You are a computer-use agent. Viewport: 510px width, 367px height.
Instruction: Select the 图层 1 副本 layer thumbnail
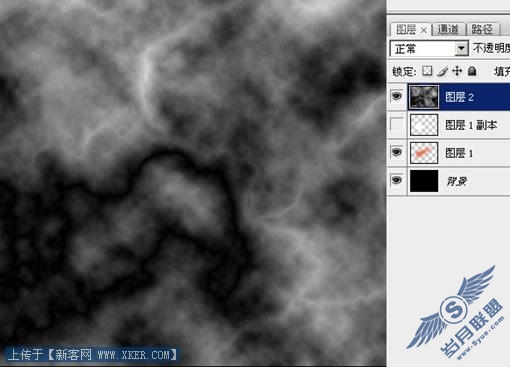tap(424, 125)
